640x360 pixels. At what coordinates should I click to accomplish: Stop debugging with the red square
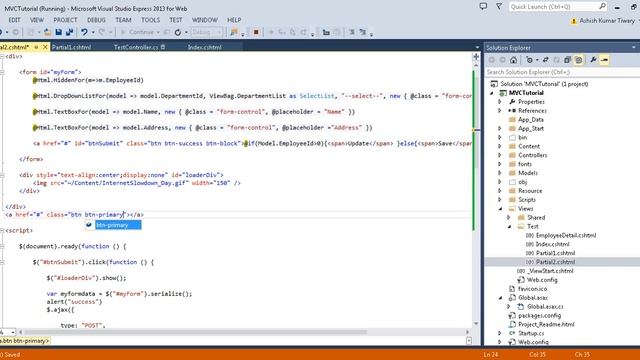[256, 32]
